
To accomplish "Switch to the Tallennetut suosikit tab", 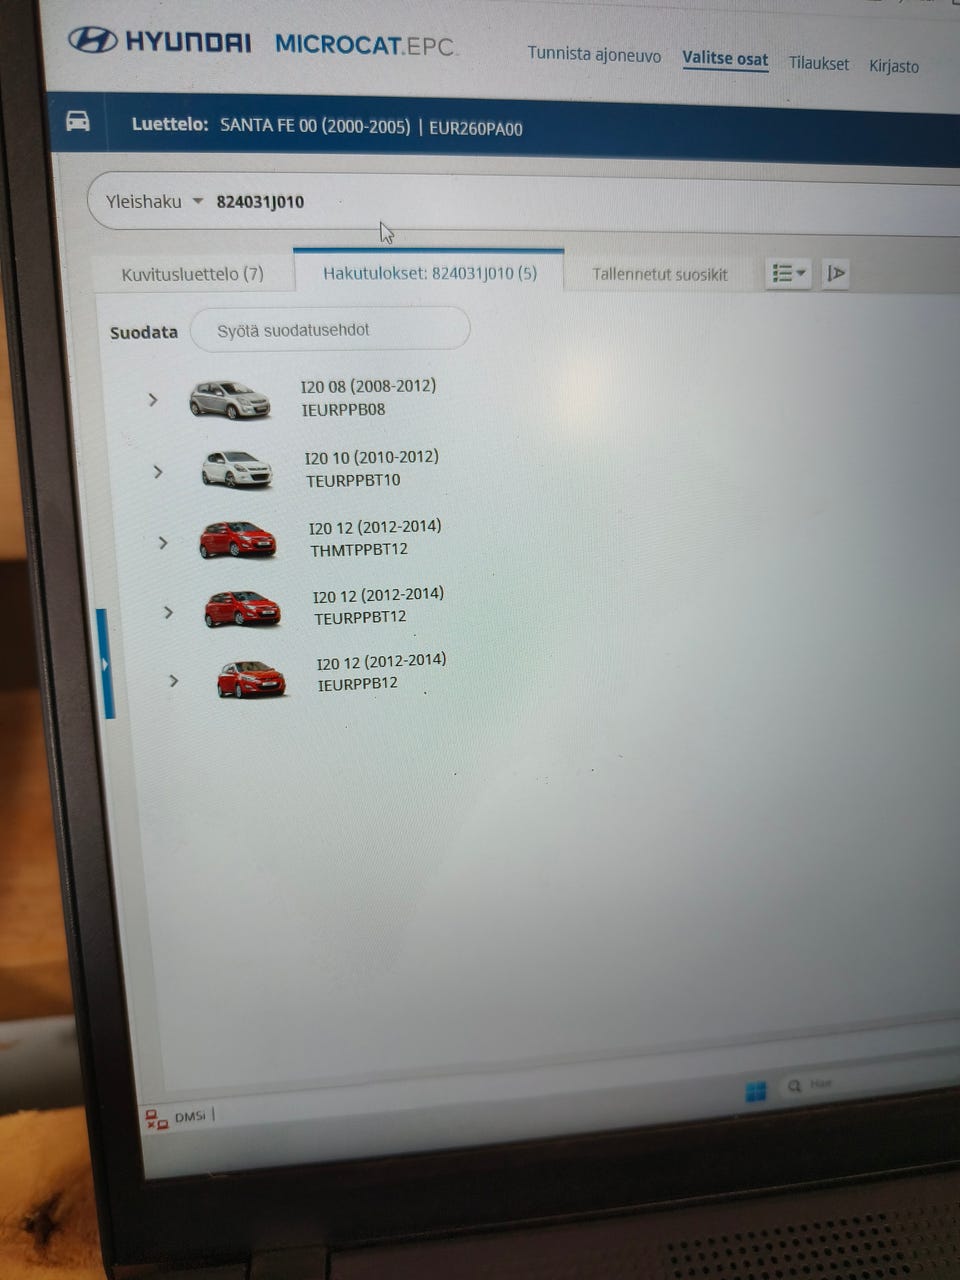I will [660, 274].
